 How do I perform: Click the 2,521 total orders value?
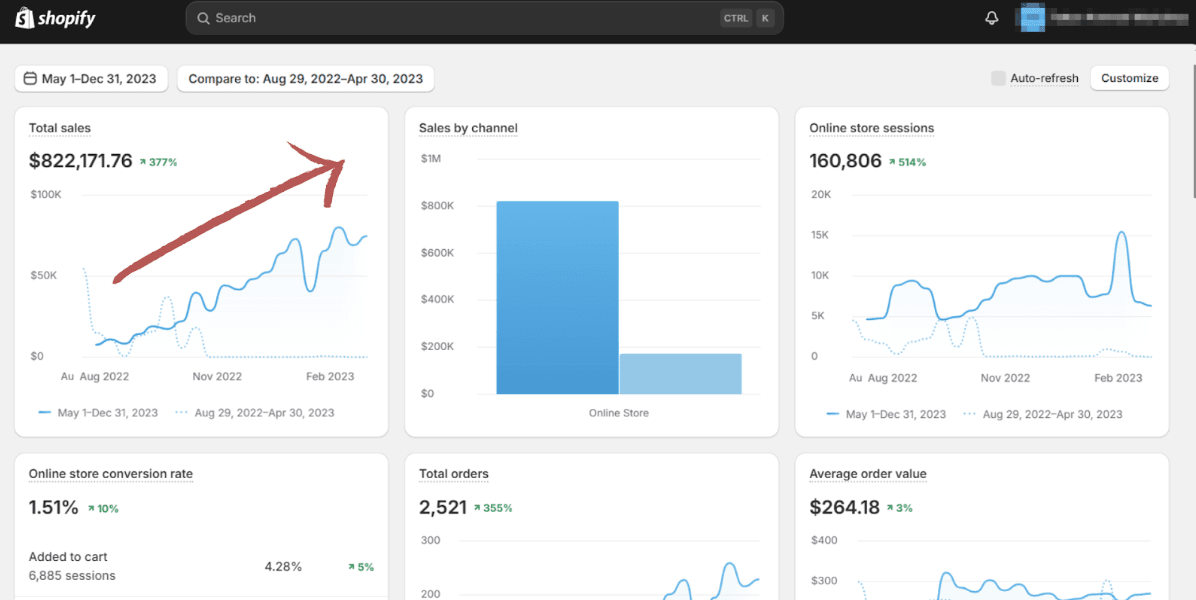[442, 508]
